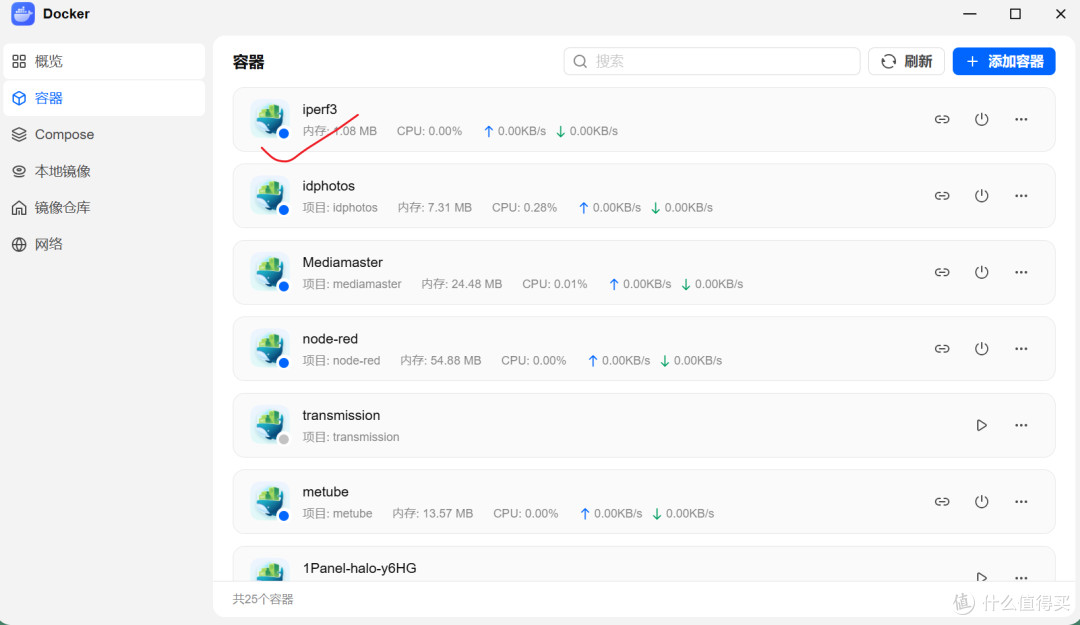Click the 项目: transmission label

tap(351, 437)
